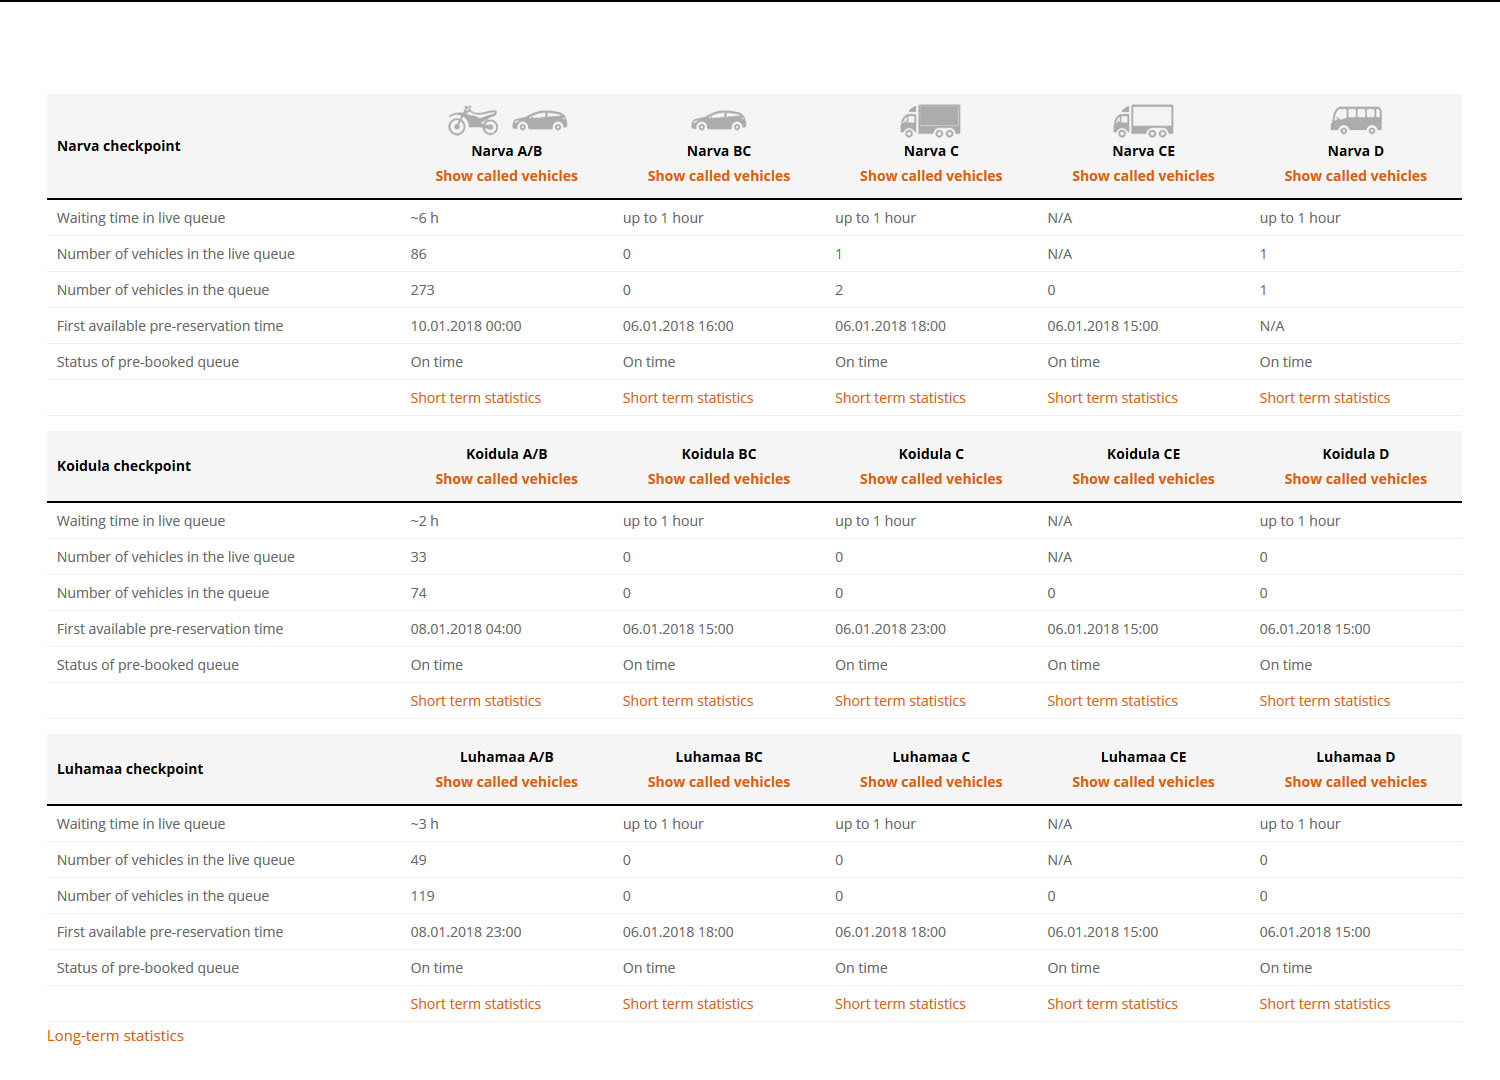Image resolution: width=1500 pixels, height=1080 pixels.
Task: Open short term statistics for Luhamaa C
Action: tap(900, 1004)
